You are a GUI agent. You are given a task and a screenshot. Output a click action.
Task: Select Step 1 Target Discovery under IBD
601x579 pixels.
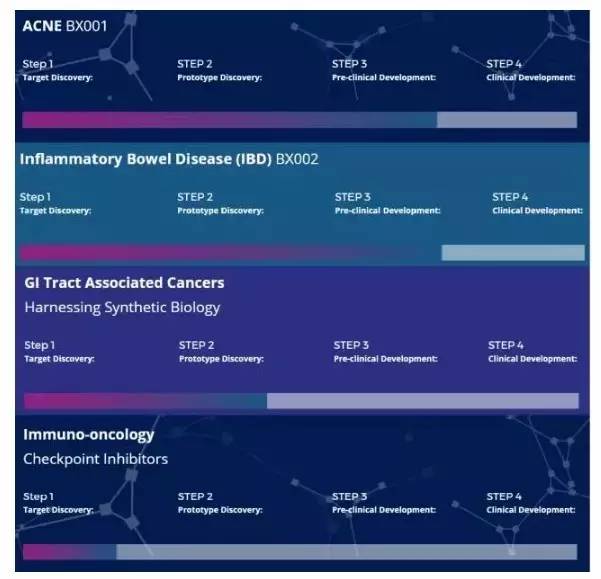55,204
